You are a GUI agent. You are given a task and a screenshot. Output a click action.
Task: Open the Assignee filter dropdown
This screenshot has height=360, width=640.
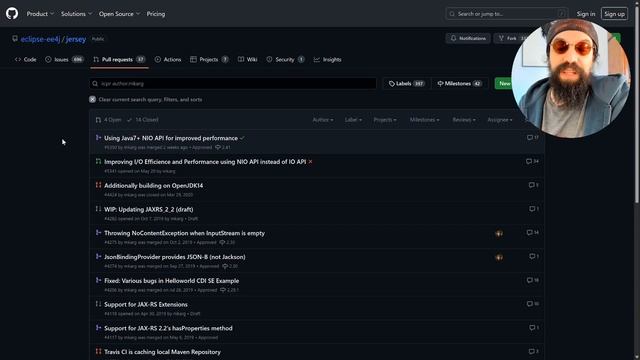pos(500,120)
